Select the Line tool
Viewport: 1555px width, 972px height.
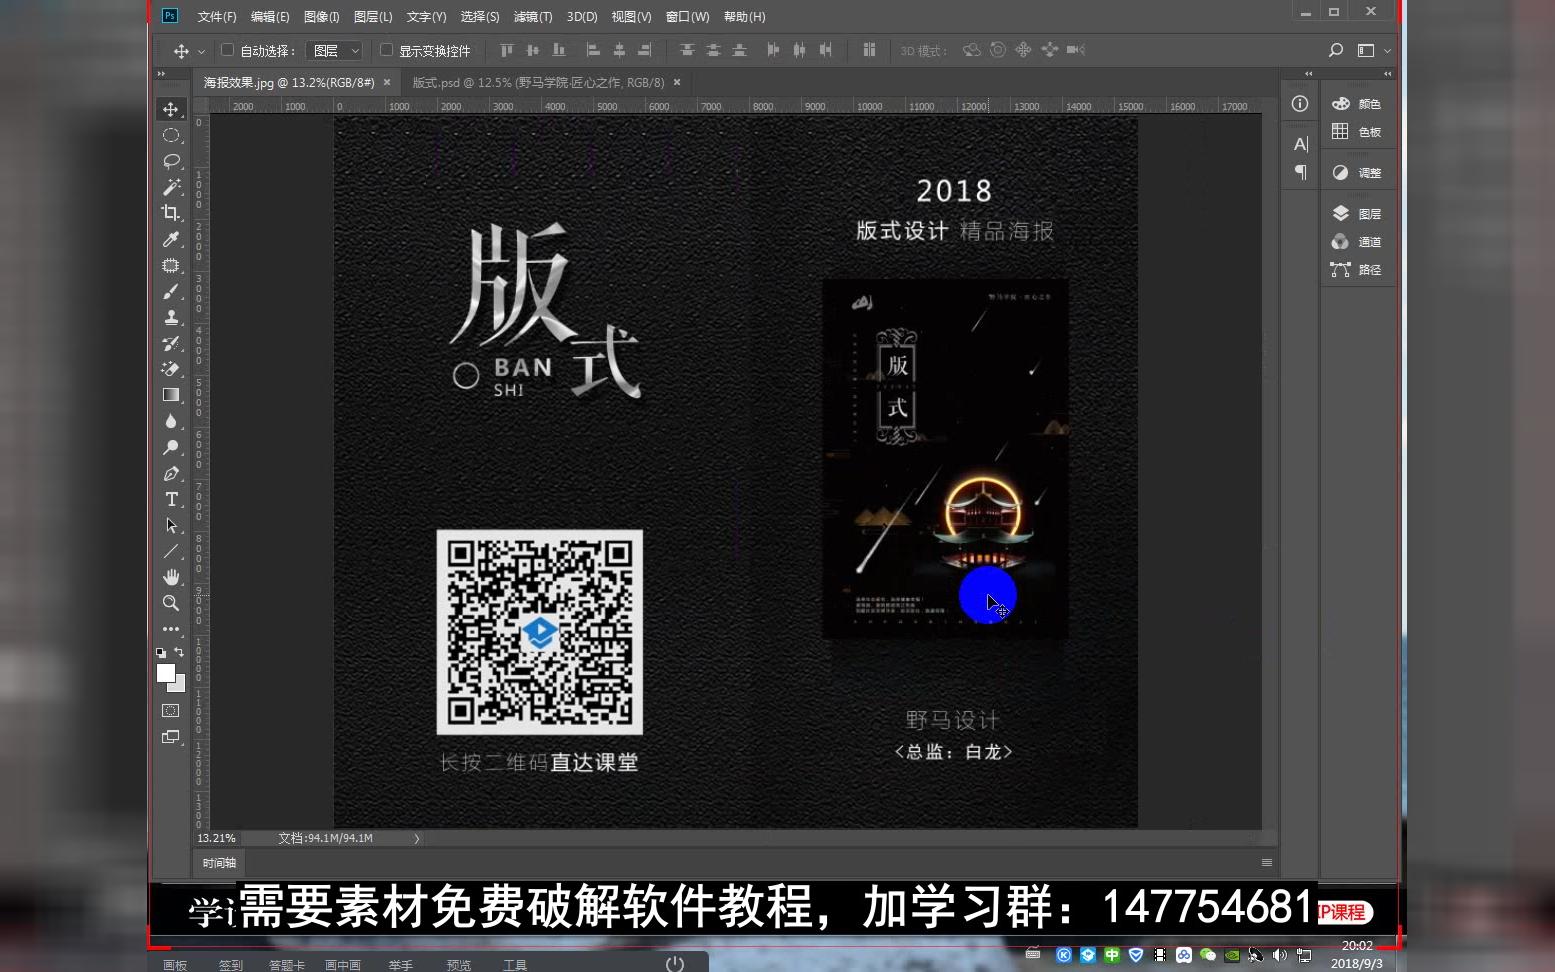[171, 551]
